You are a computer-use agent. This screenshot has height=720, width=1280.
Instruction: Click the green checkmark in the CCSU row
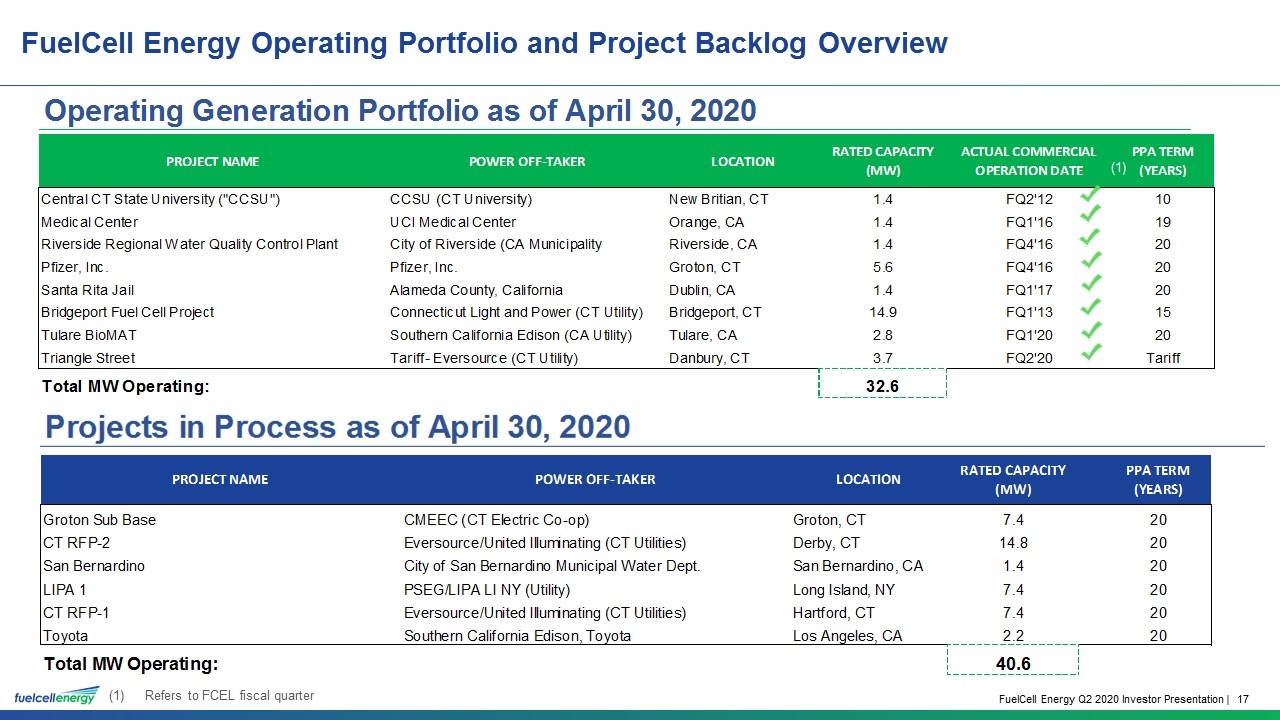coord(1093,193)
